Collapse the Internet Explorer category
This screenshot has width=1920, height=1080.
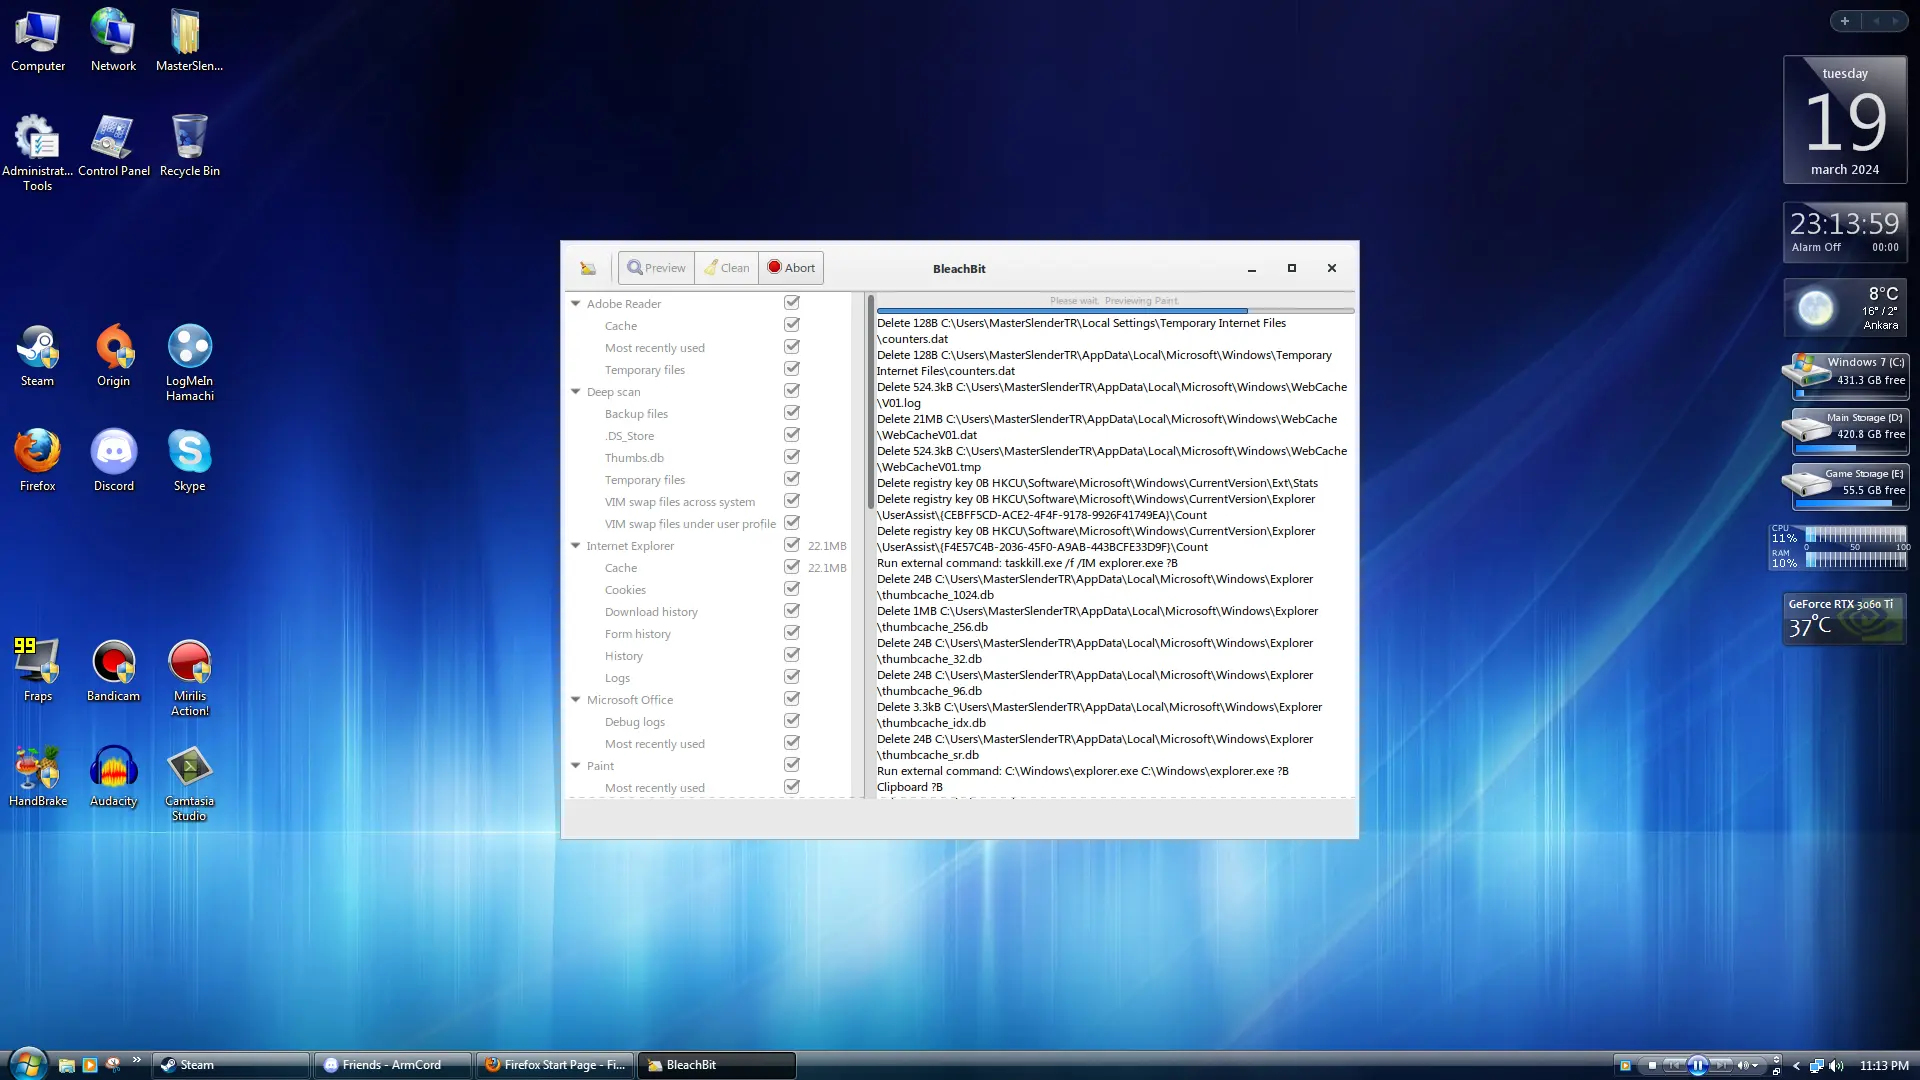[x=576, y=545]
